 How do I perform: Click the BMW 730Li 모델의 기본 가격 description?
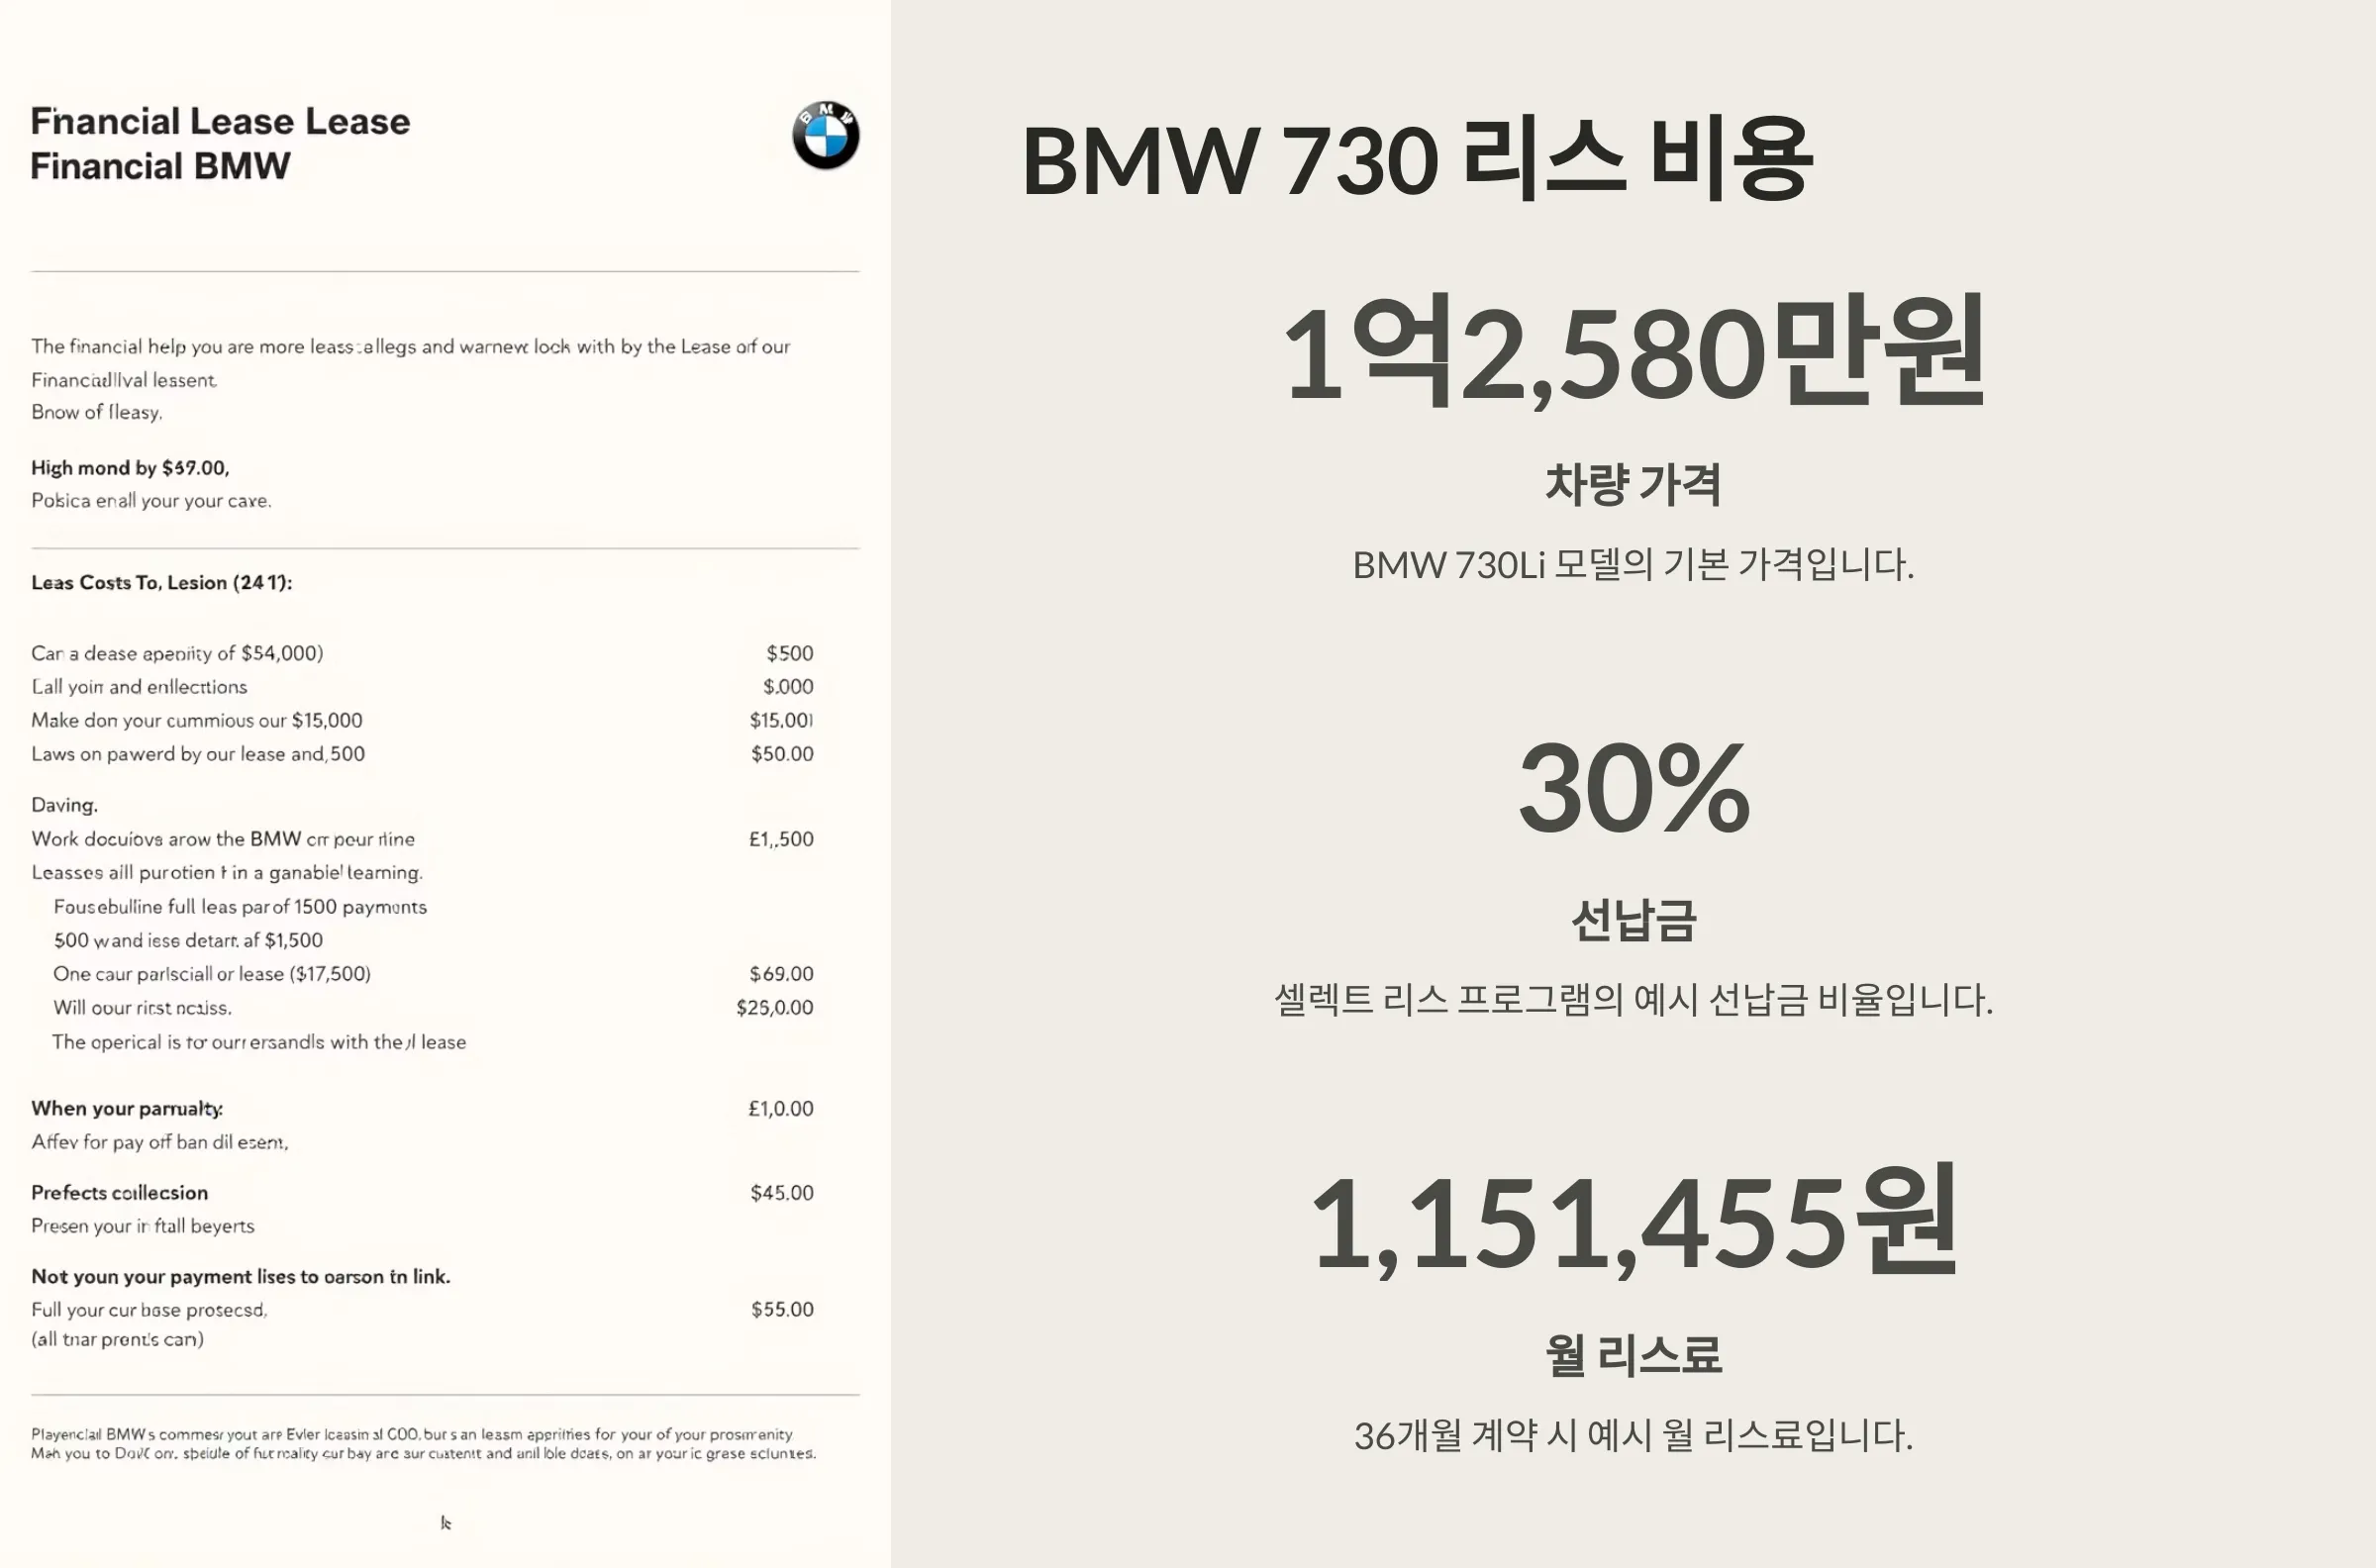[1633, 565]
